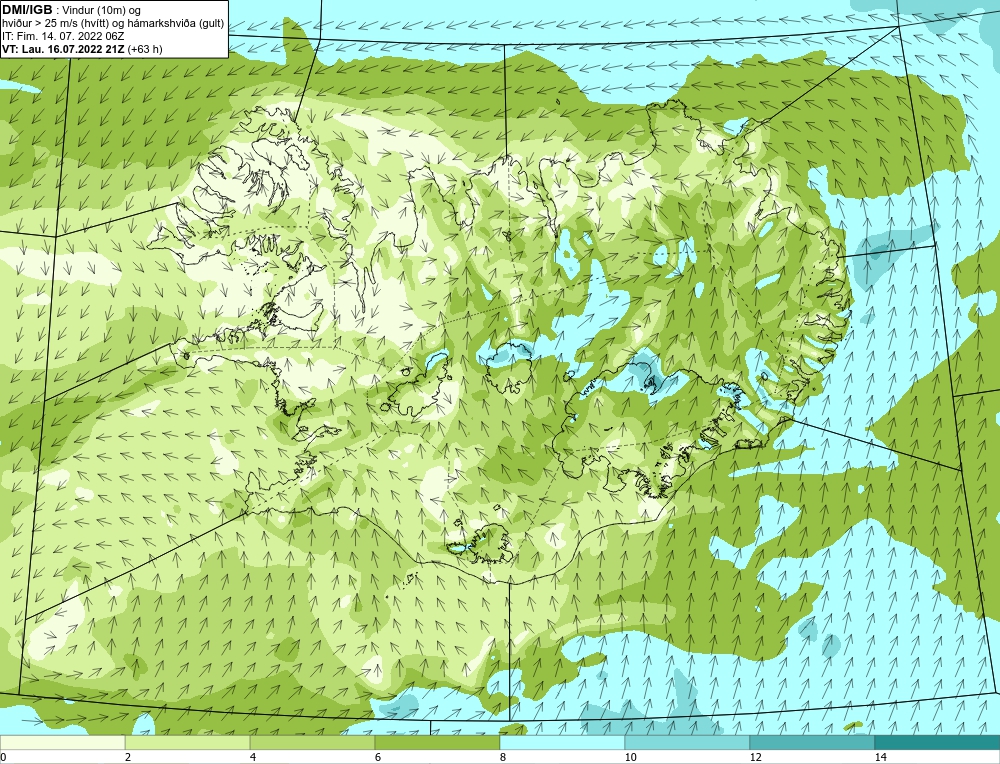Click the 4–6 m/s green legend swatch

click(312, 742)
